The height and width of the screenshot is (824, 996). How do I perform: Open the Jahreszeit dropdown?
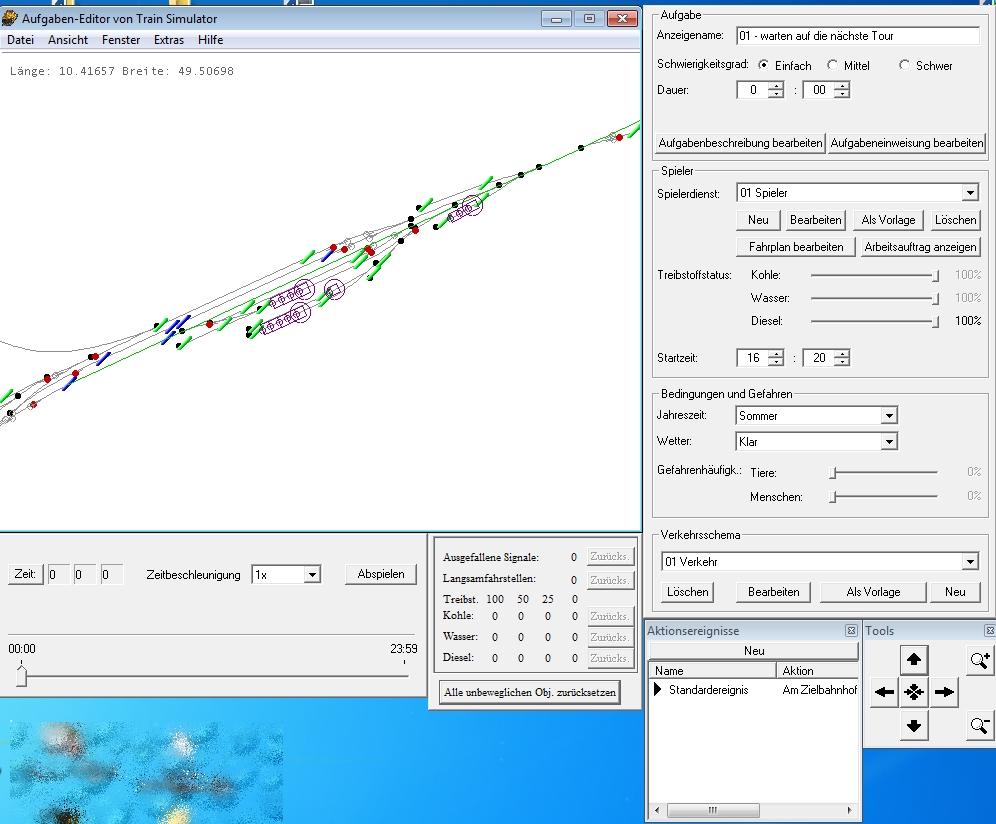tap(889, 415)
